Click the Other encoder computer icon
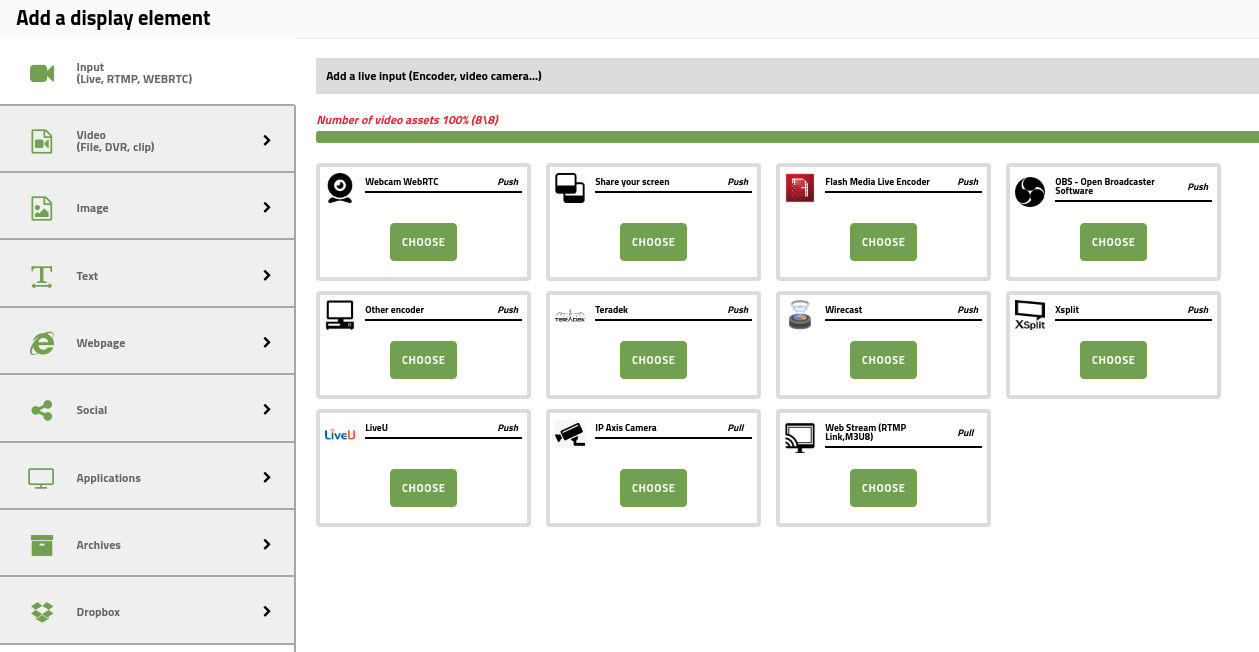Screen dimensions: 1259x652 tap(340, 315)
